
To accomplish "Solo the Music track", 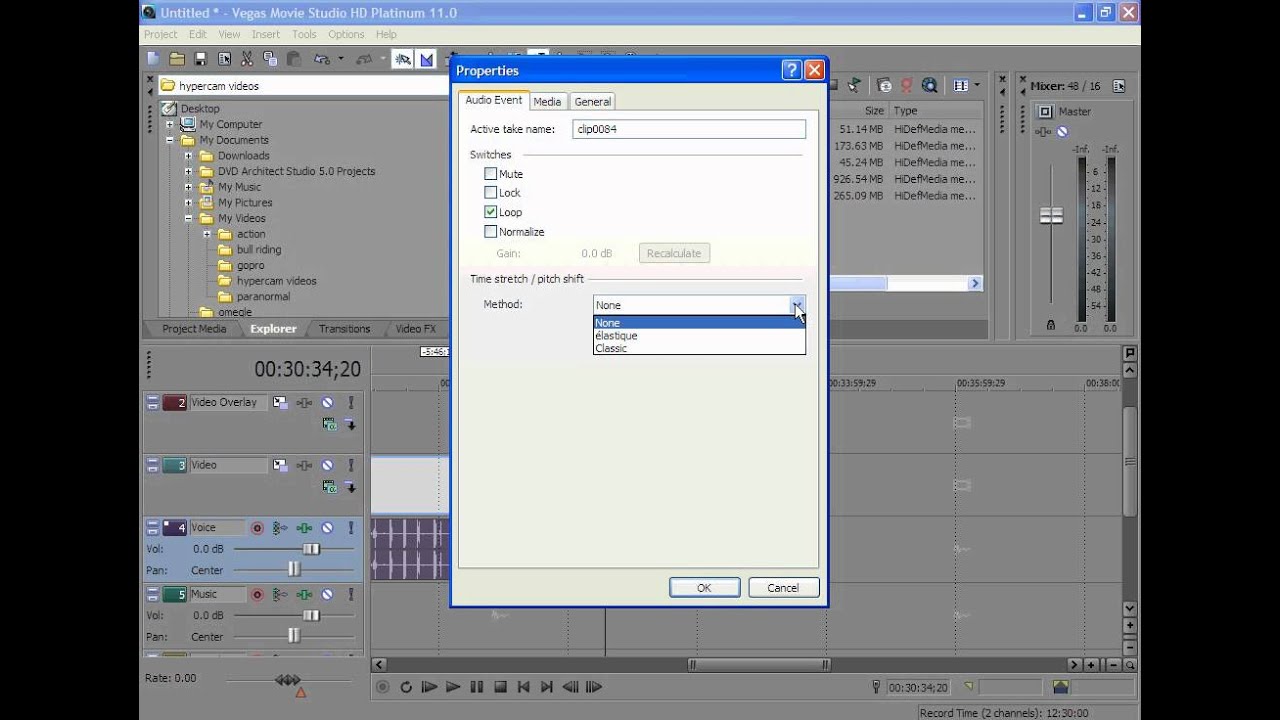I will pyautogui.click(x=350, y=594).
